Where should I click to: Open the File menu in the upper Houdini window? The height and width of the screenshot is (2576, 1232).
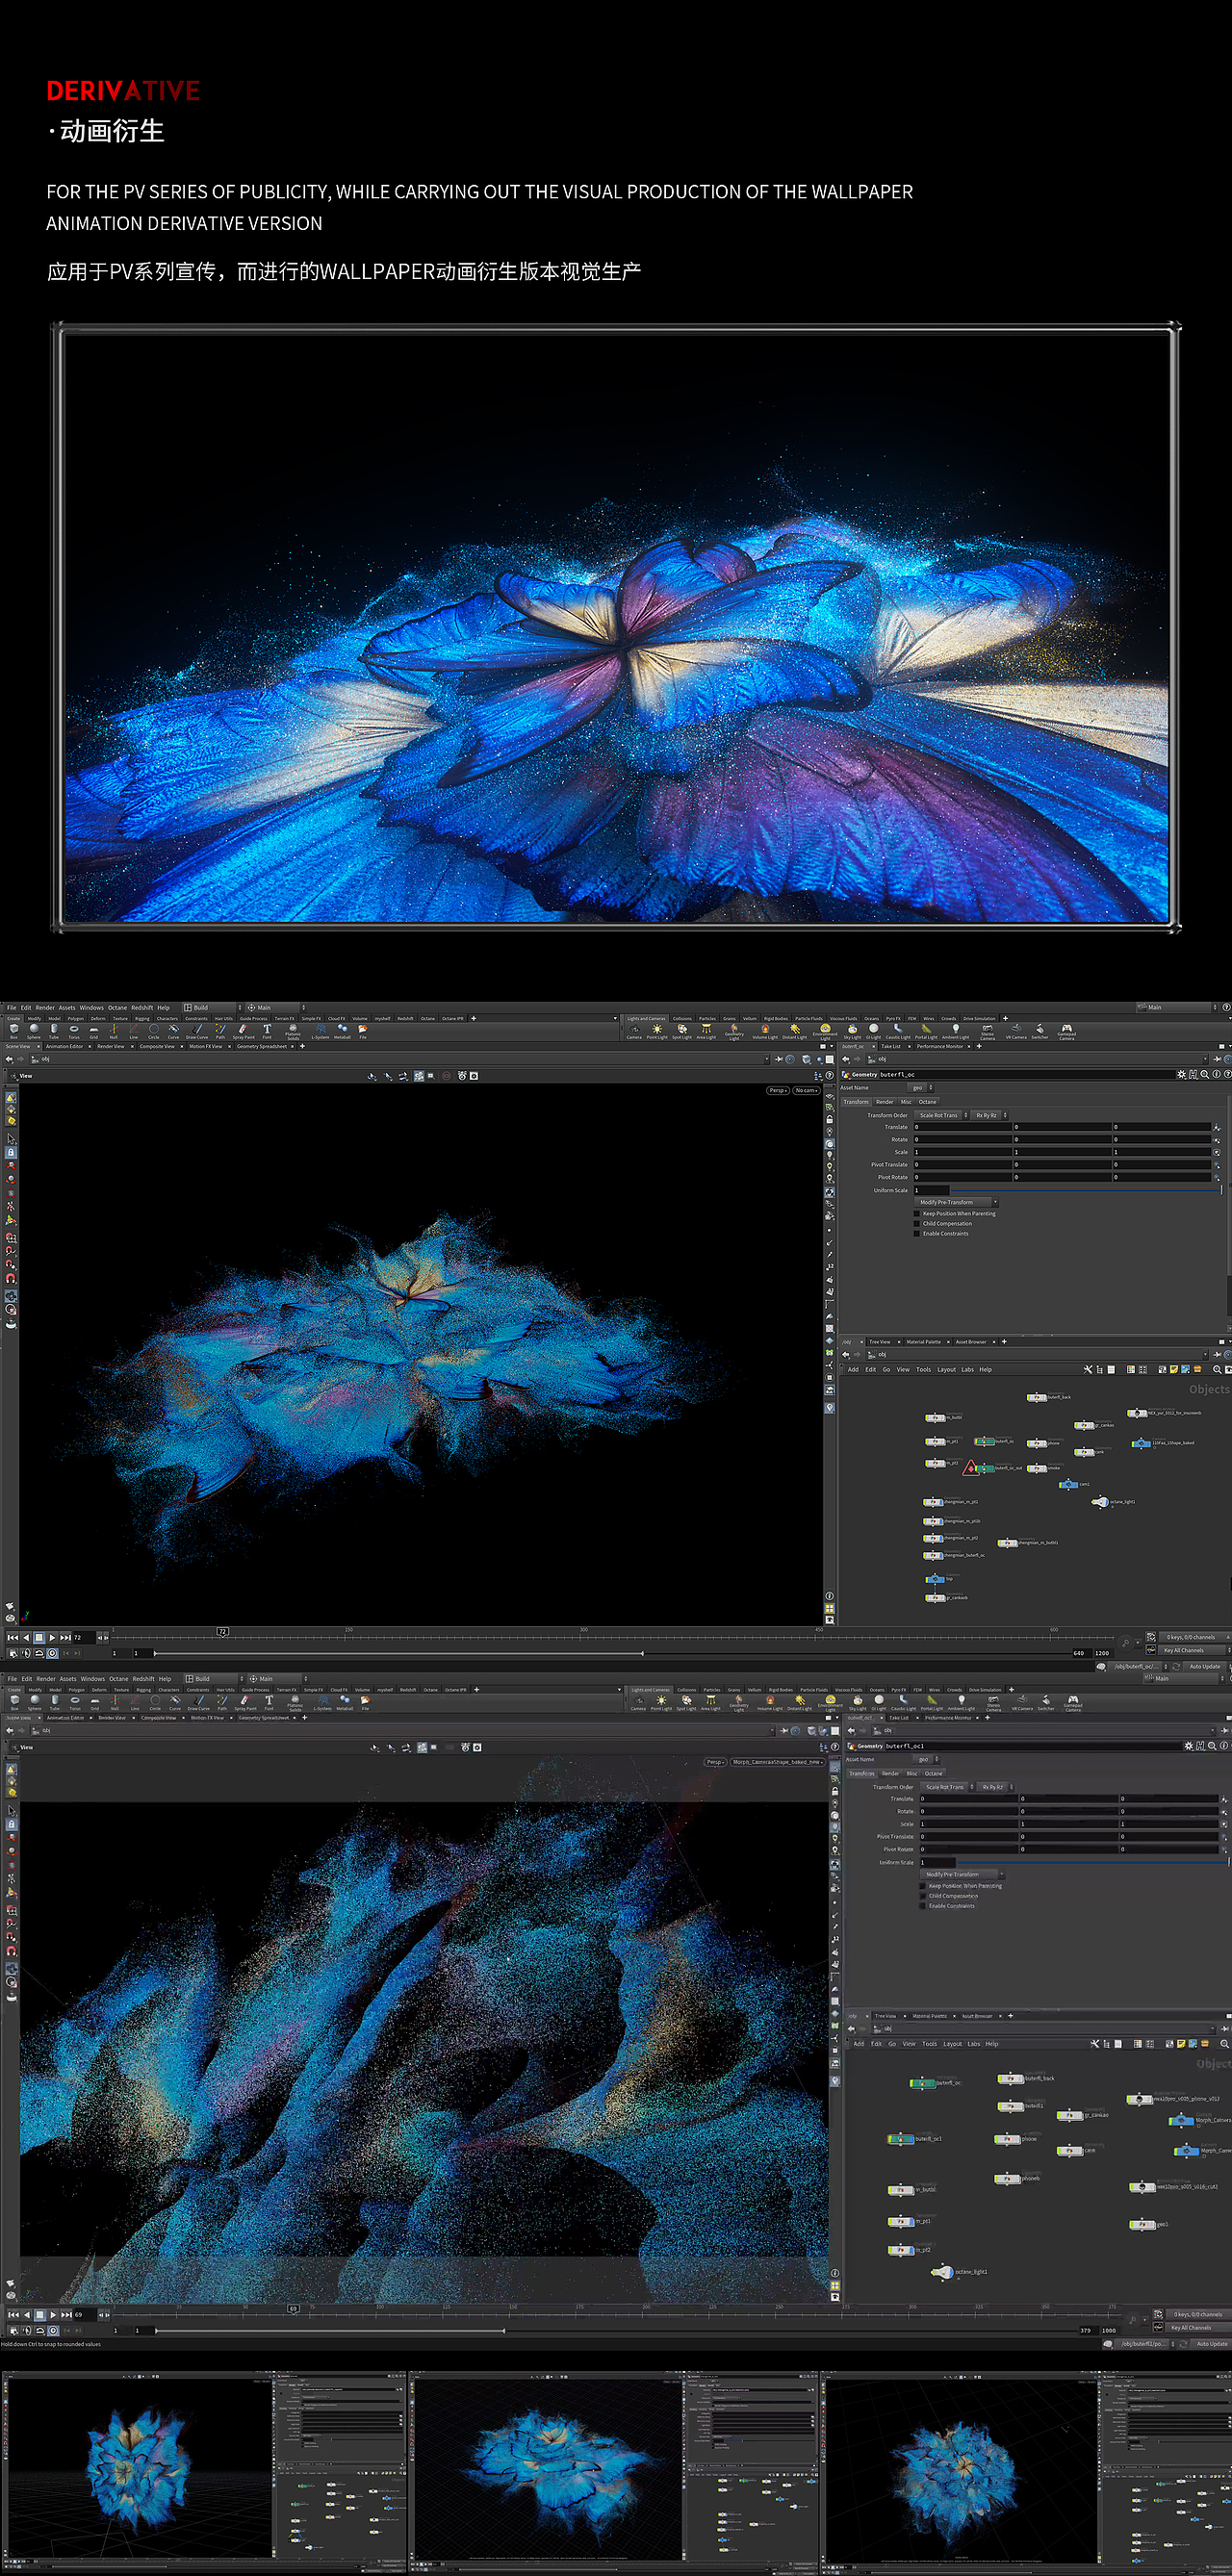point(12,1008)
